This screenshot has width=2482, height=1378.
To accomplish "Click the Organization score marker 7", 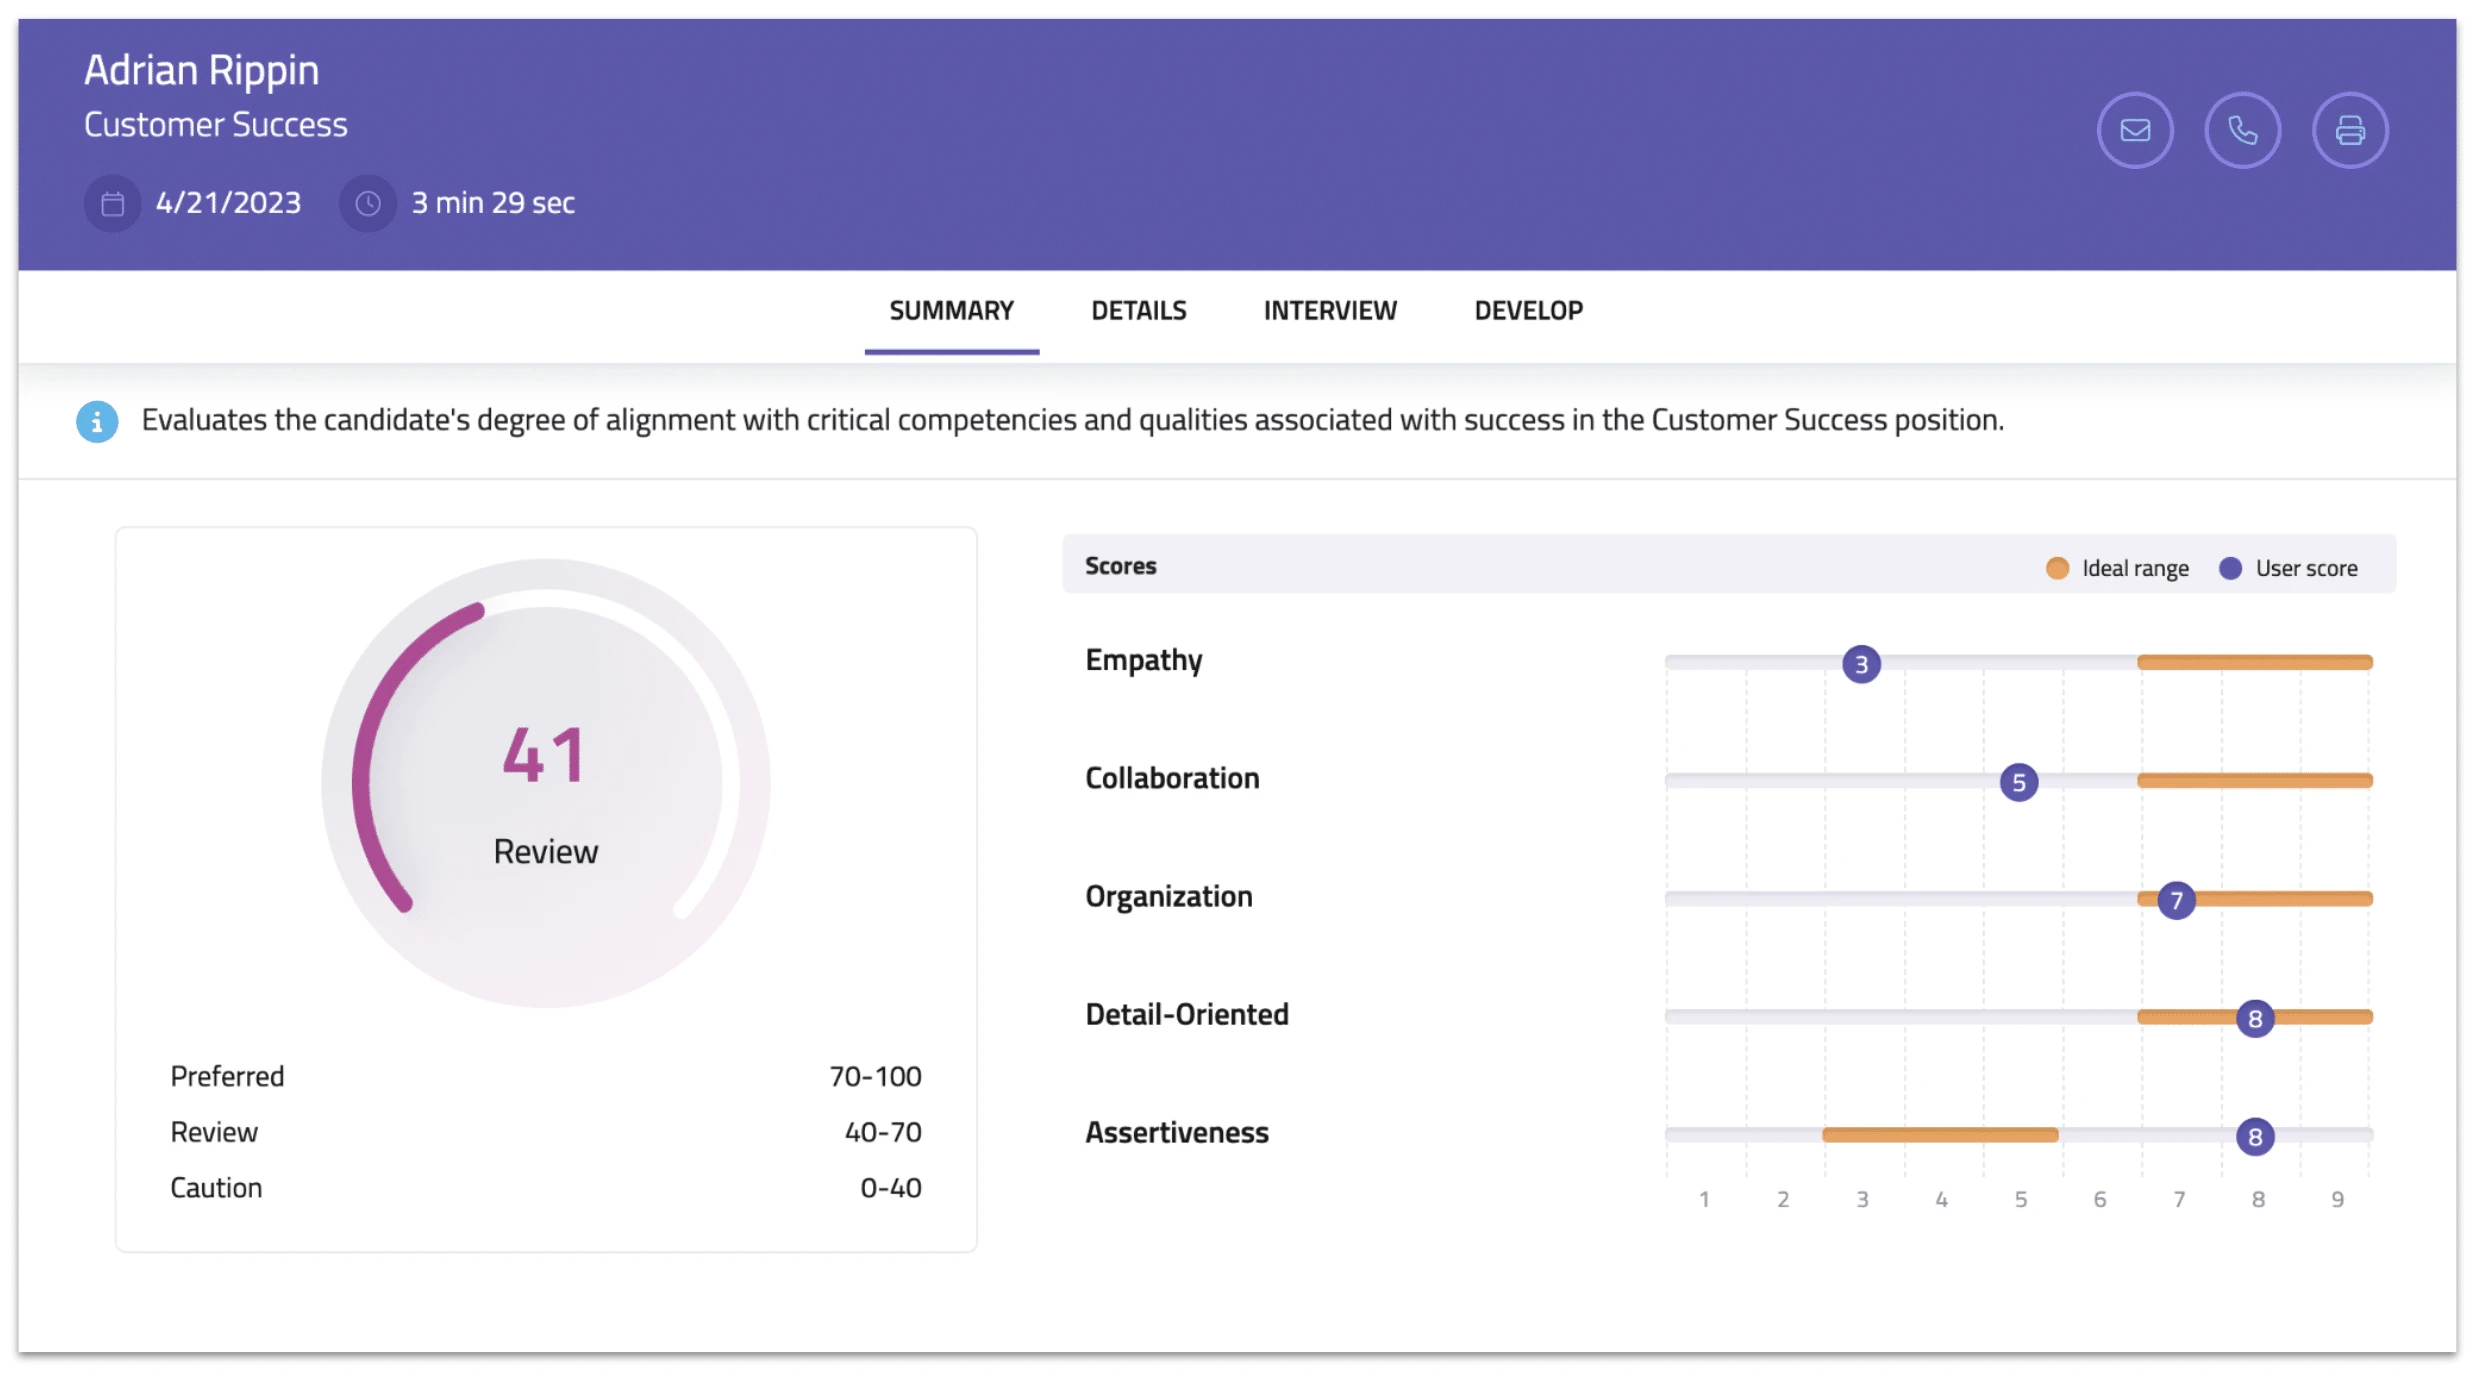I will point(2175,900).
